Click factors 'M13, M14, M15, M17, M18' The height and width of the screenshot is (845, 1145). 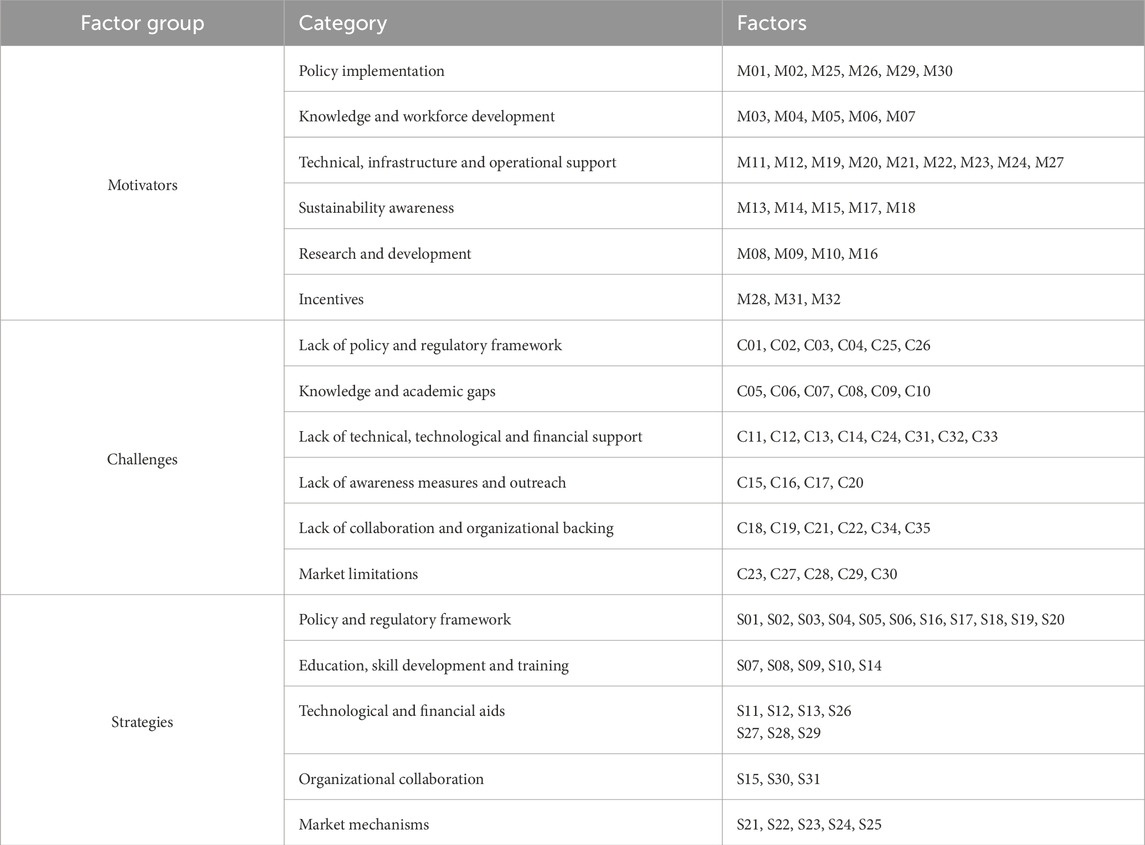point(826,208)
